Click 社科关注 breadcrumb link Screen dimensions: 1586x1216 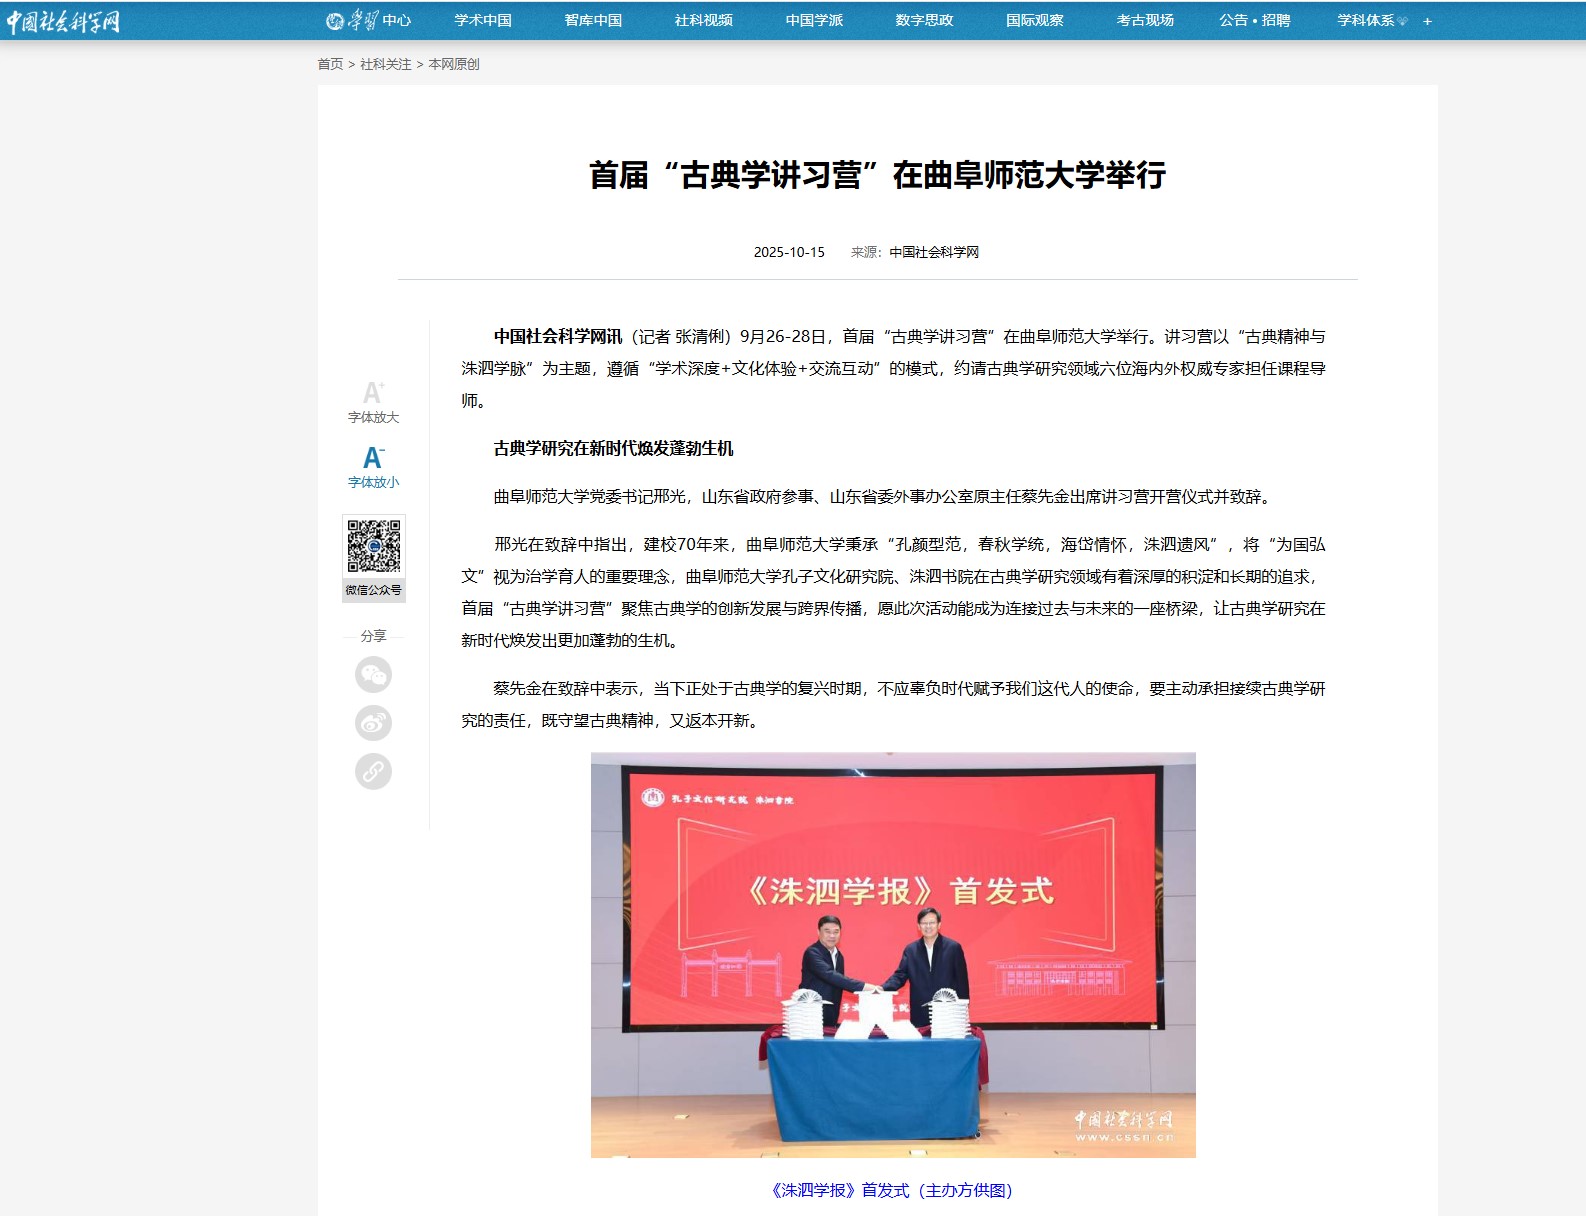(385, 64)
